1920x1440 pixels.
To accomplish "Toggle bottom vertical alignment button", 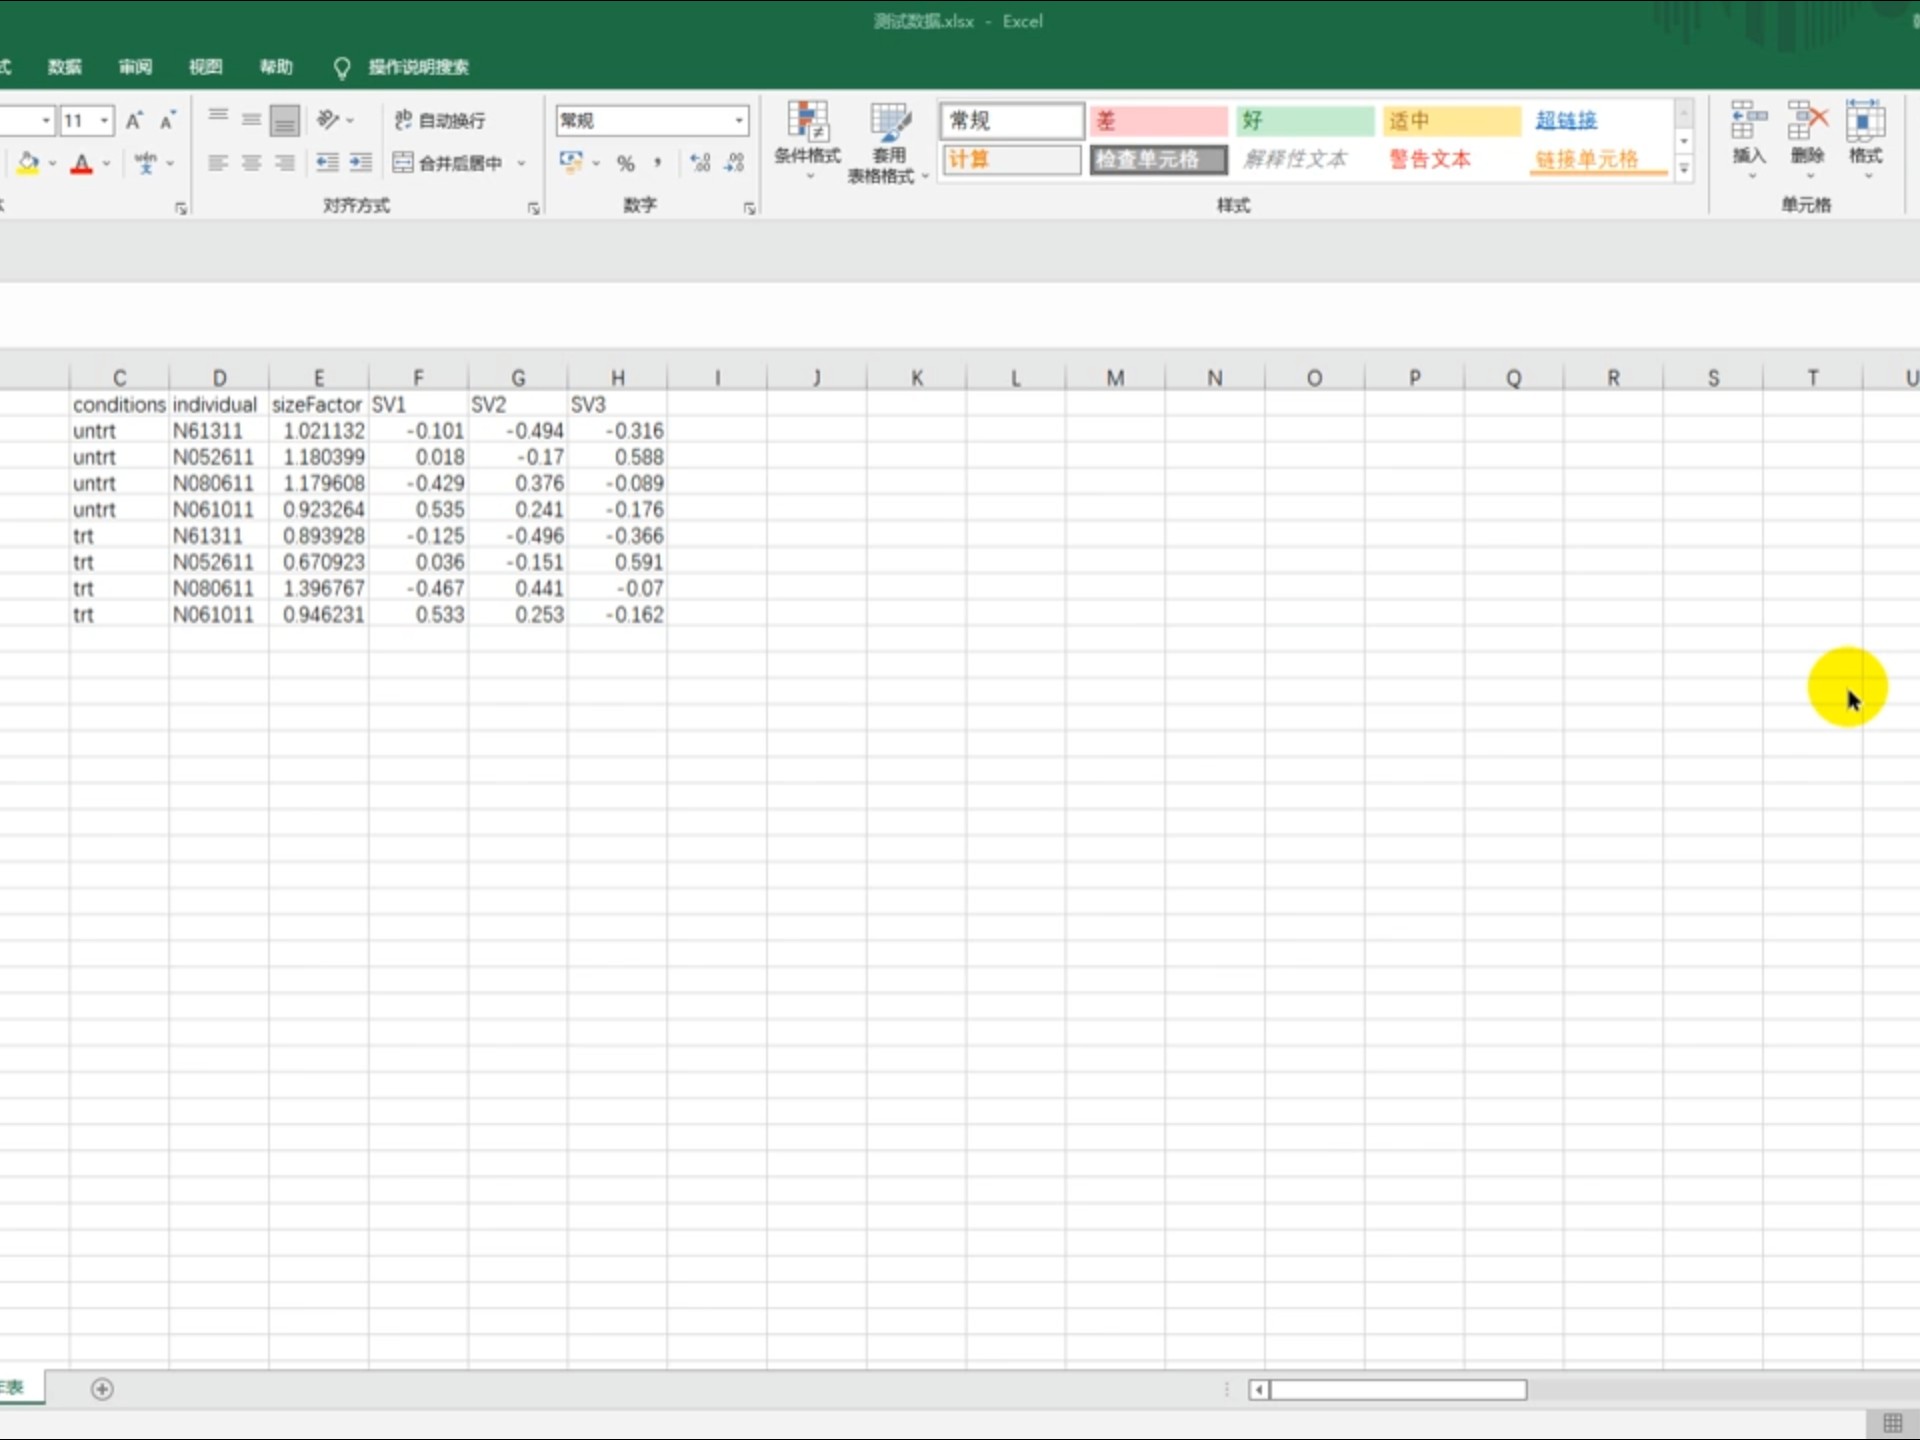I will click(285, 121).
